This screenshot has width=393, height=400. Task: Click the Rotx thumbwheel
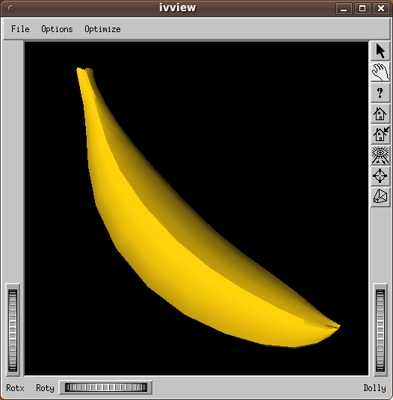[x=13, y=330]
